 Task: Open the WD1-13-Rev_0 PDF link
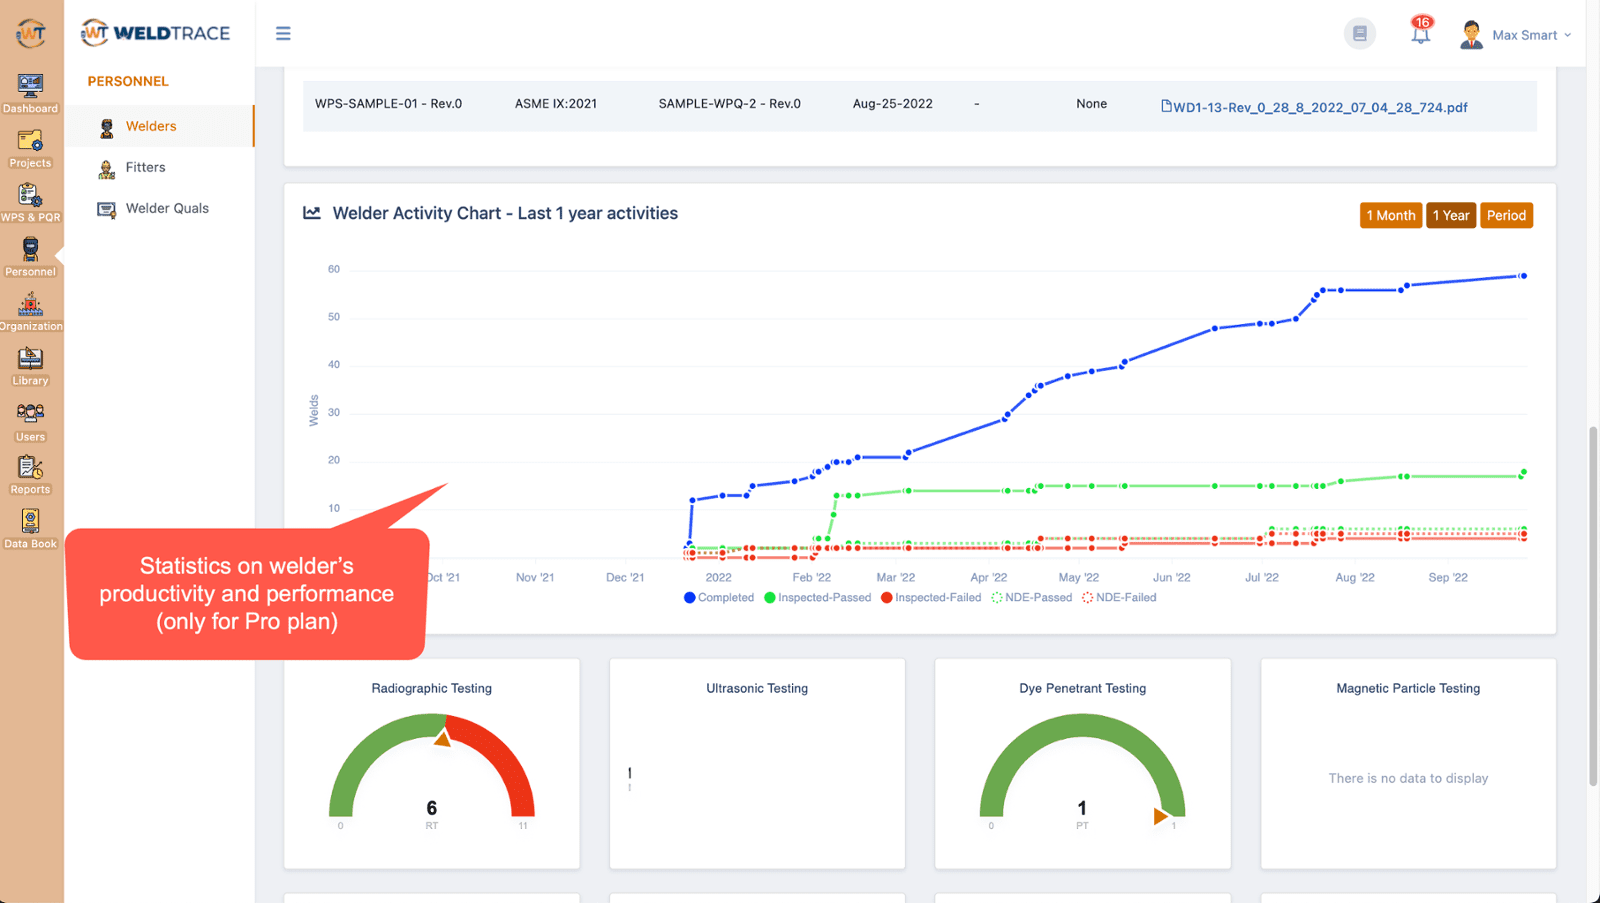(1318, 108)
